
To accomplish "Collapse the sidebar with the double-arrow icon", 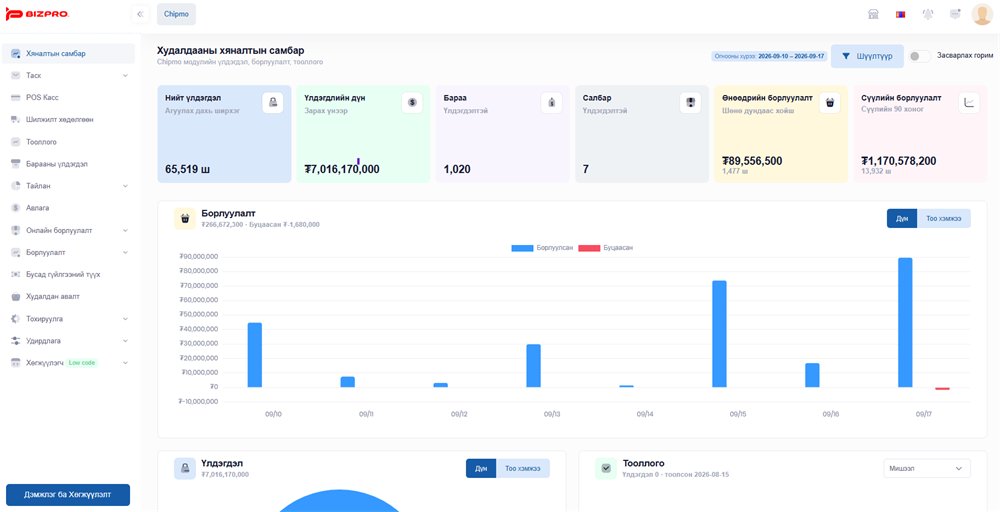I will (x=140, y=14).
